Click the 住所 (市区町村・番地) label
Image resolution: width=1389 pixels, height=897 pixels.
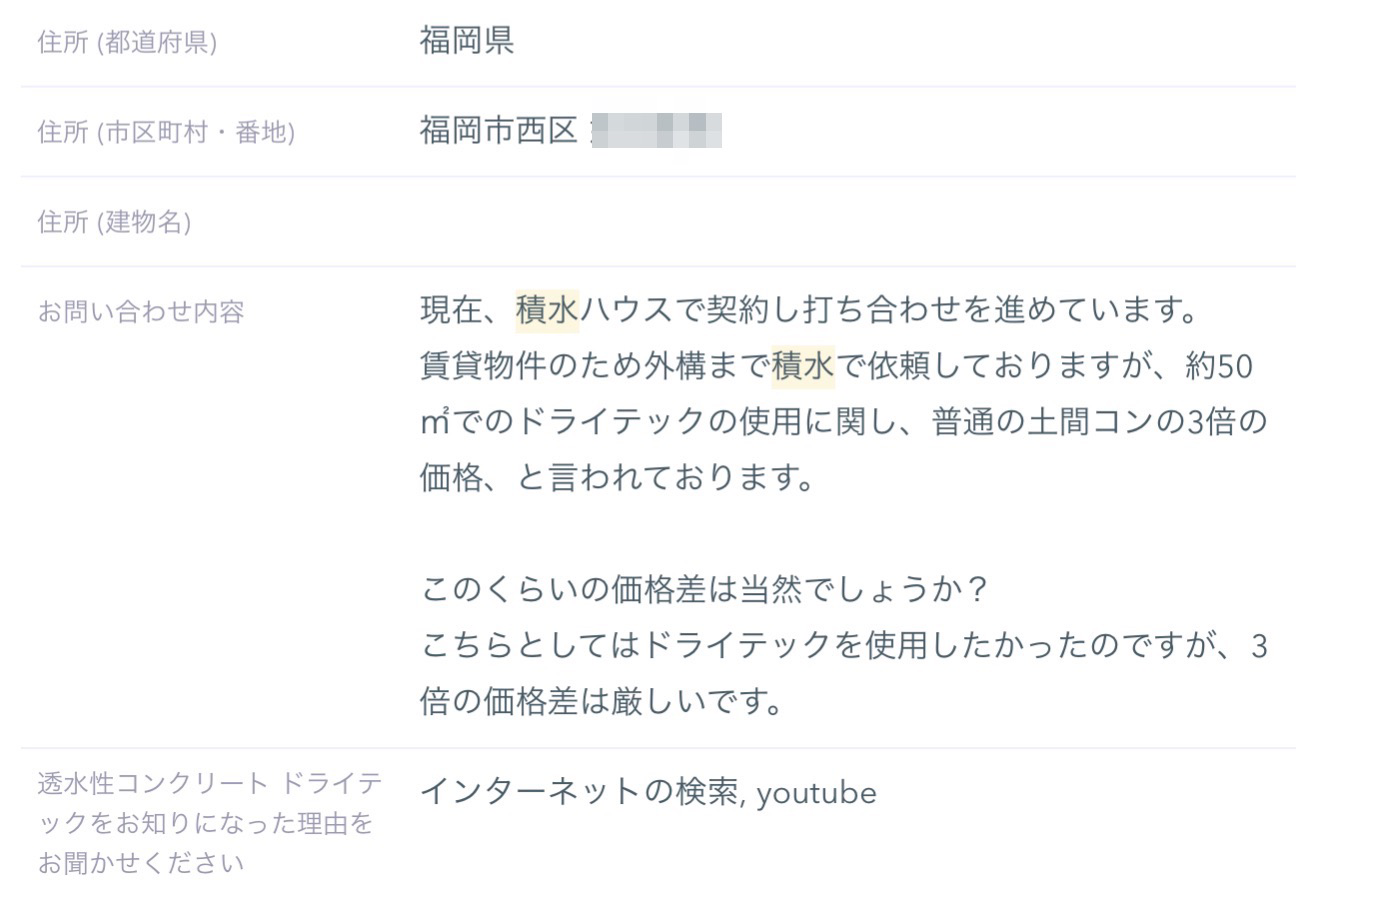(166, 132)
